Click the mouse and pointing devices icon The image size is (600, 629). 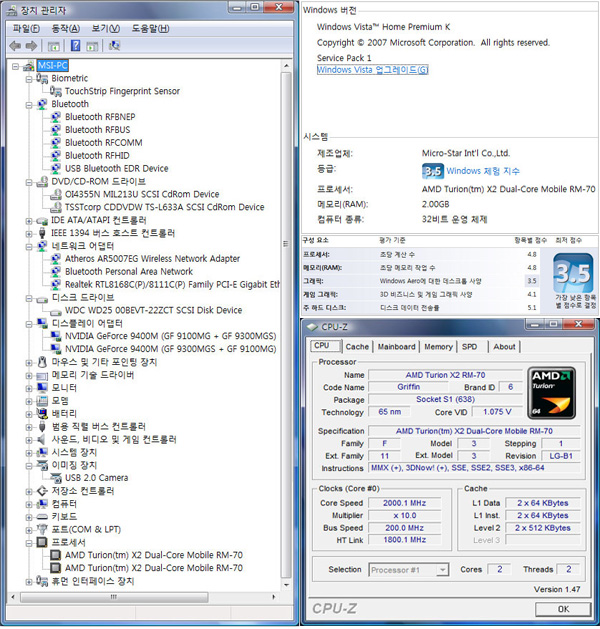pyautogui.click(x=42, y=362)
